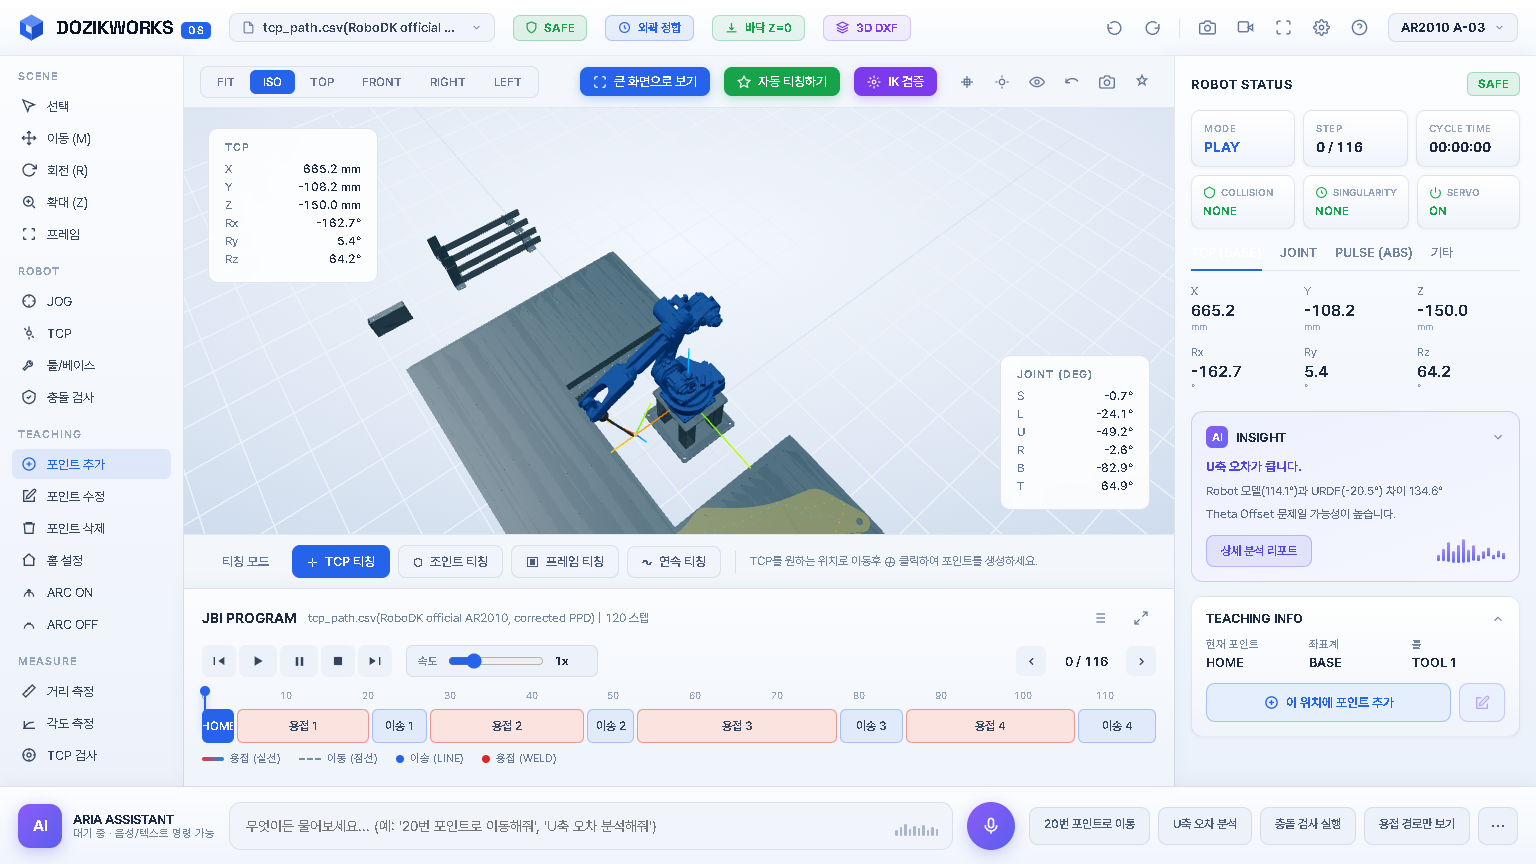1536x864 pixels.
Task: Switch the viewport to FRONT view
Action: point(382,82)
